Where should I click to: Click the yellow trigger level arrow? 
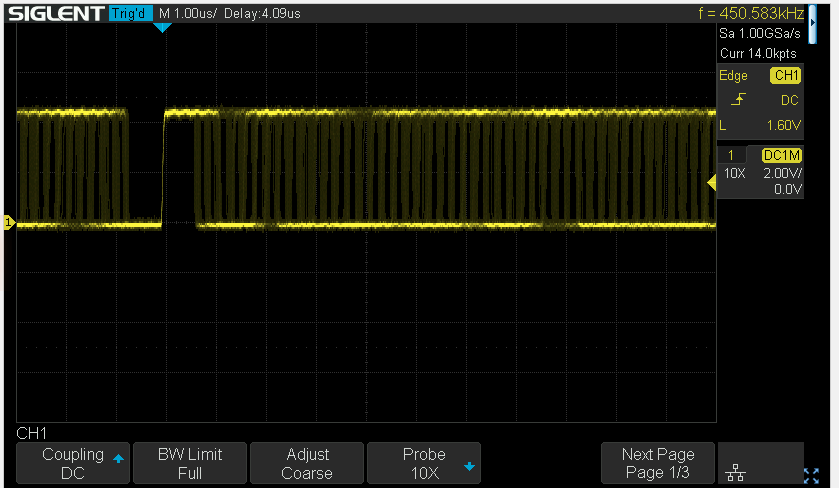point(712,182)
